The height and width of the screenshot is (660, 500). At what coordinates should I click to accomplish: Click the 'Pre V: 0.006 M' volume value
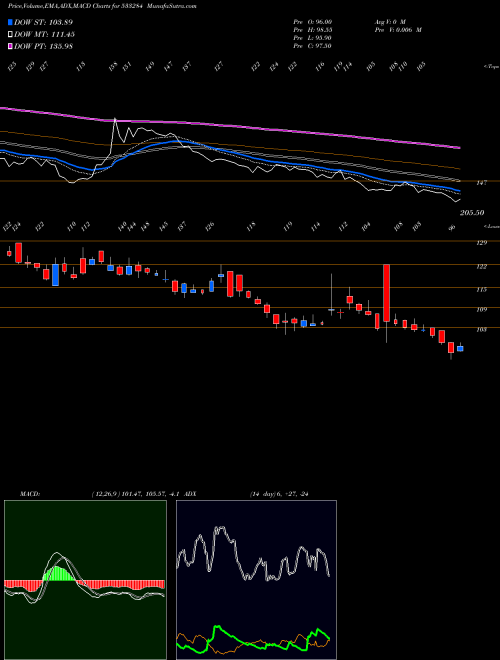(x=398, y=30)
